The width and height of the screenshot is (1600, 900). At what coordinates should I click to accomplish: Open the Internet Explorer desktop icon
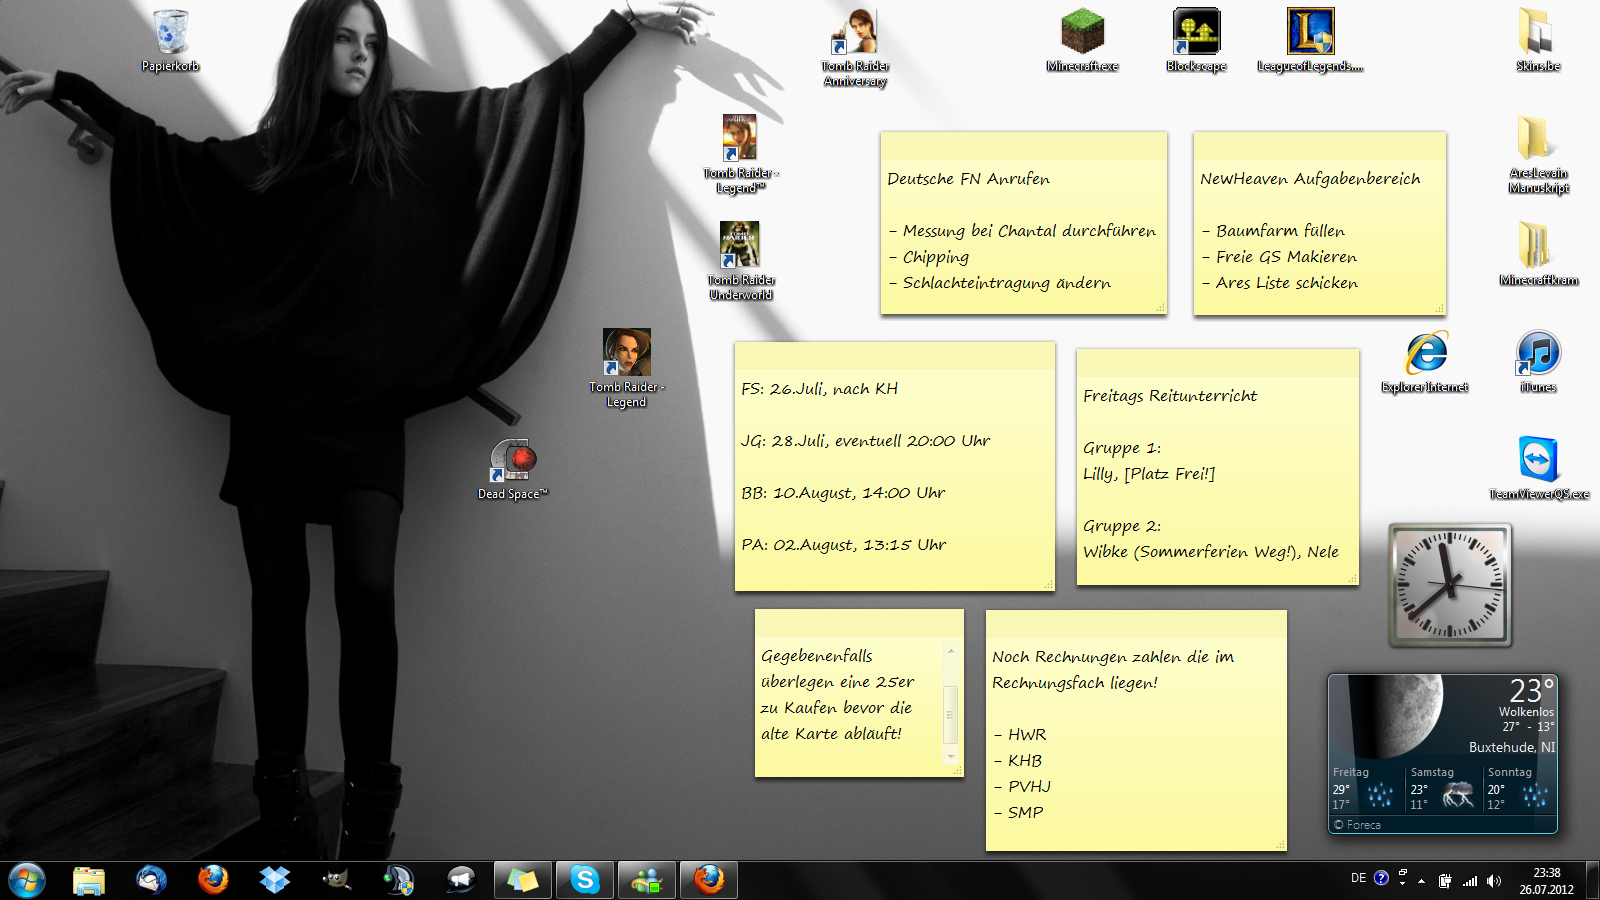[x=1425, y=355]
